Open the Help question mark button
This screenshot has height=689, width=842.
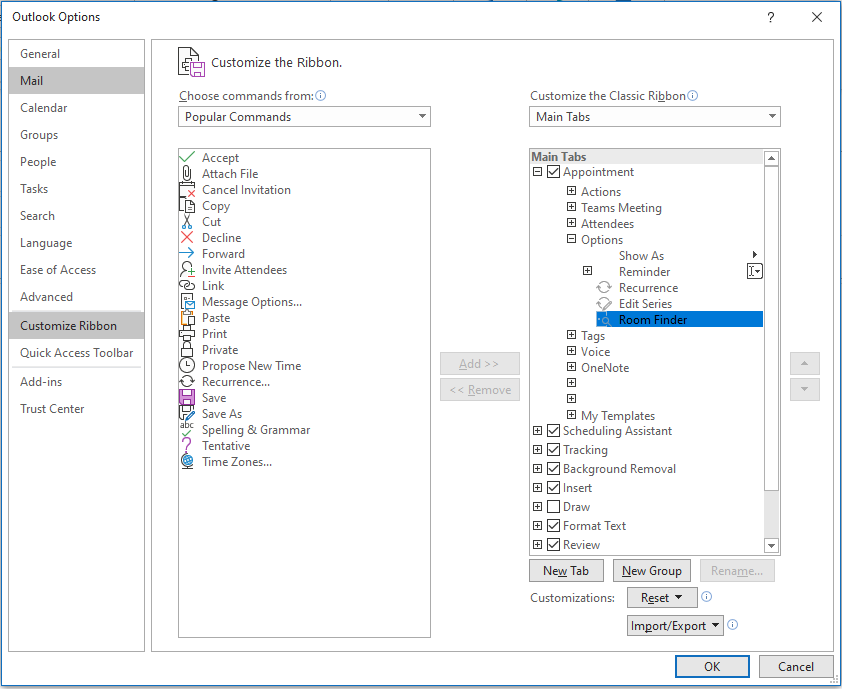(x=771, y=17)
